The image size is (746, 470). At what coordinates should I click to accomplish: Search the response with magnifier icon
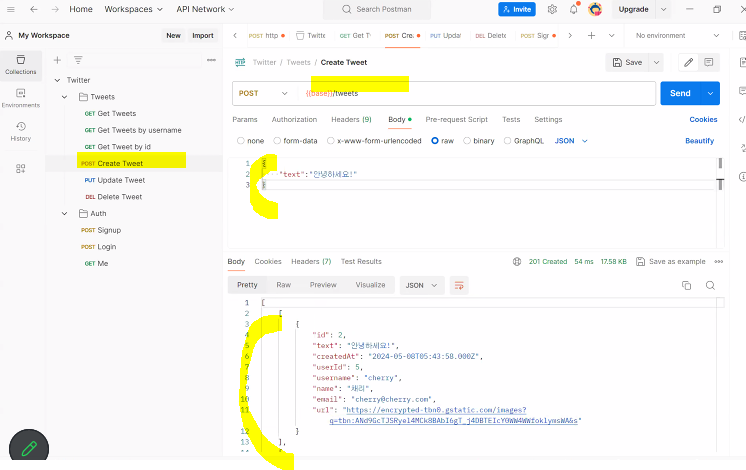[710, 285]
